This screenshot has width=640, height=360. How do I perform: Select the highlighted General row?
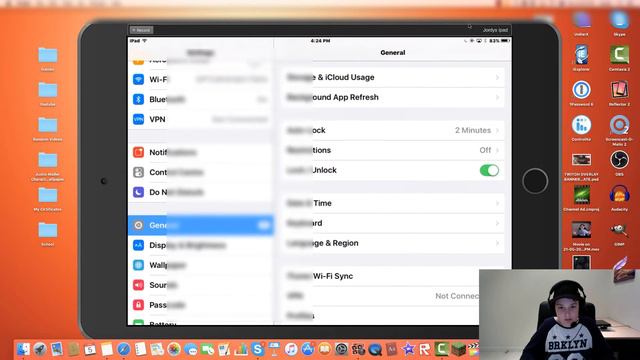point(200,225)
